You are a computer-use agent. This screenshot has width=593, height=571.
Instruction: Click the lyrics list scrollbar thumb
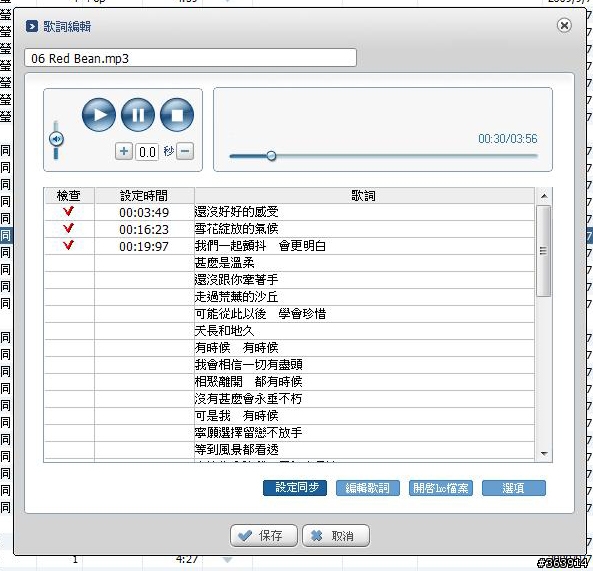(x=543, y=251)
